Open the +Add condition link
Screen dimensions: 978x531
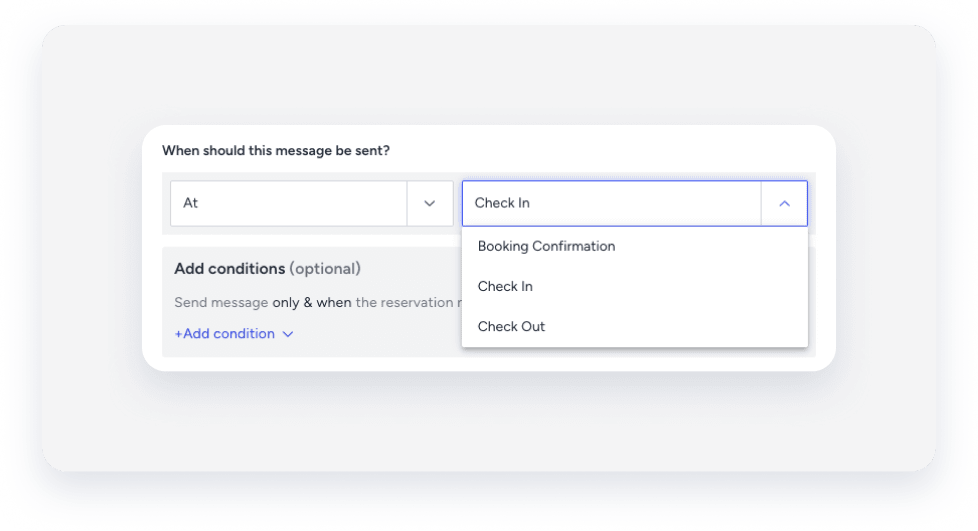point(224,334)
